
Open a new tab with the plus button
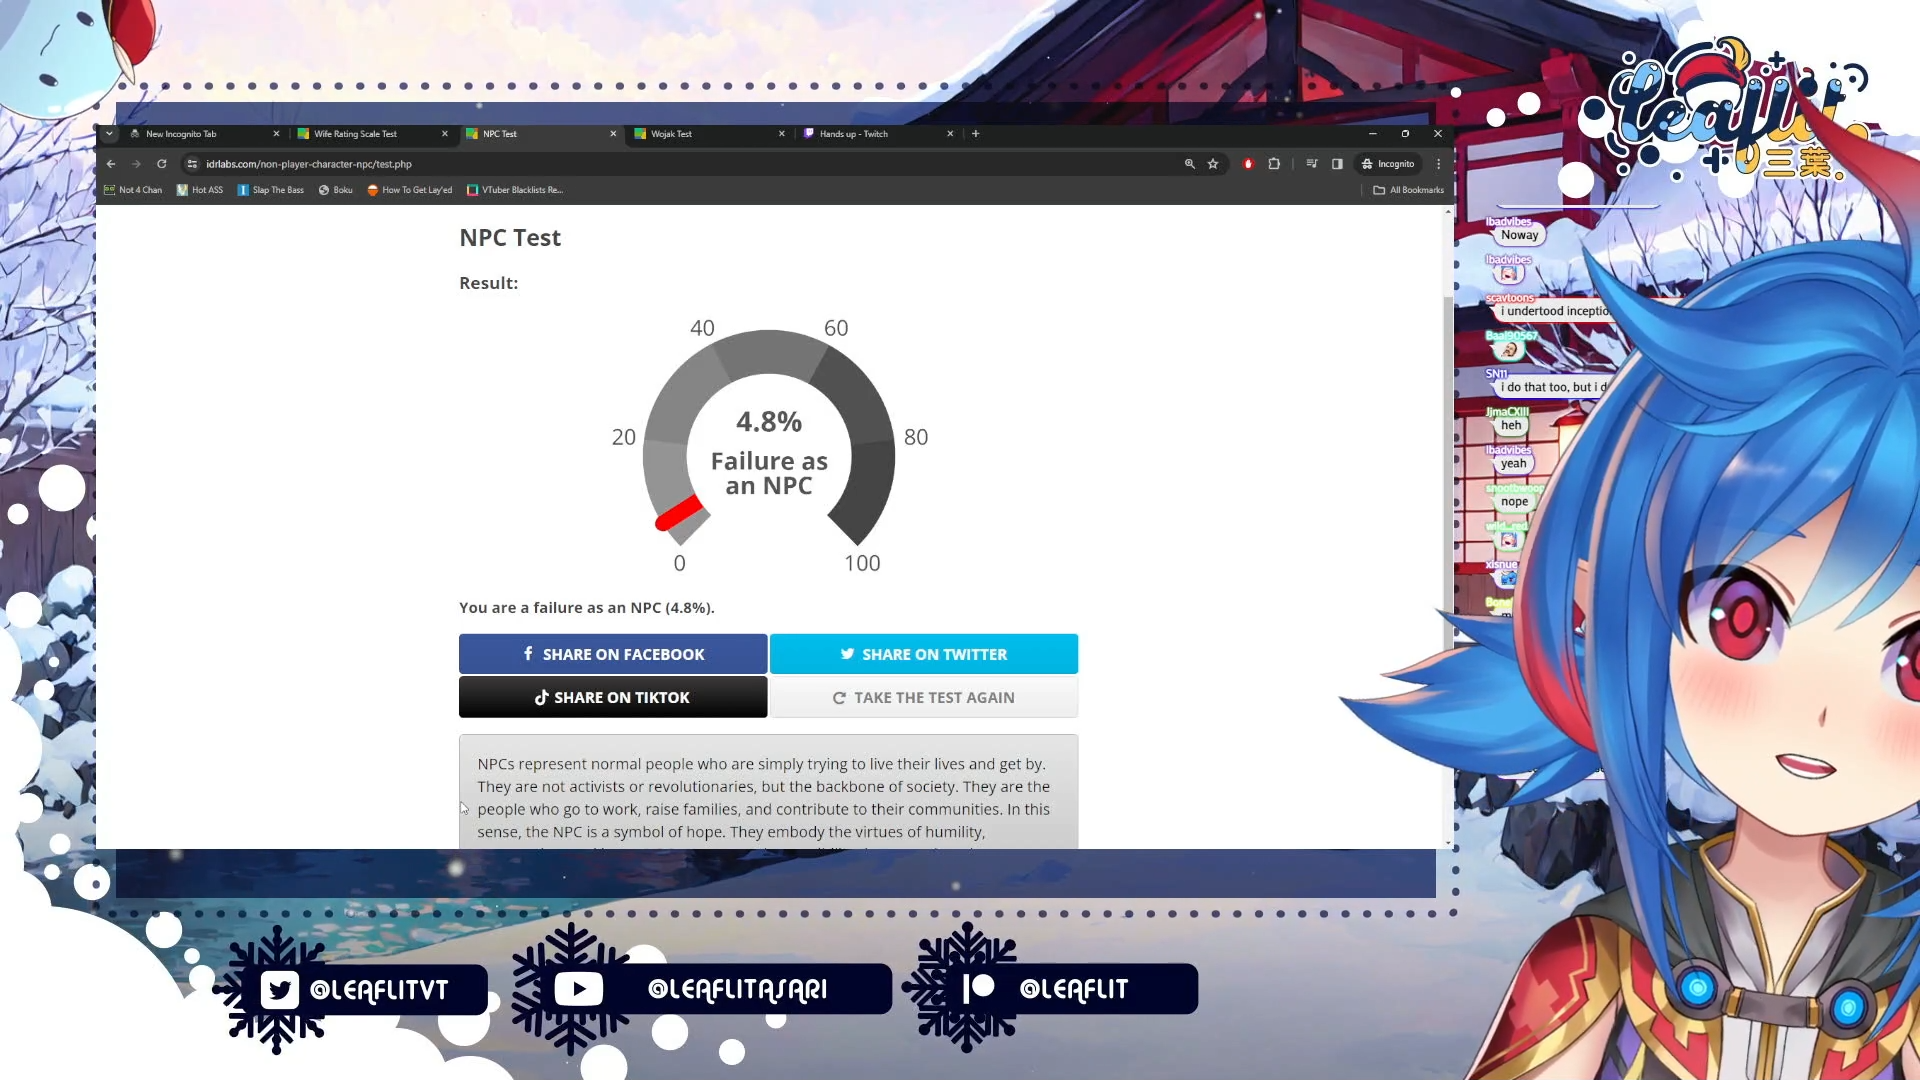(976, 133)
